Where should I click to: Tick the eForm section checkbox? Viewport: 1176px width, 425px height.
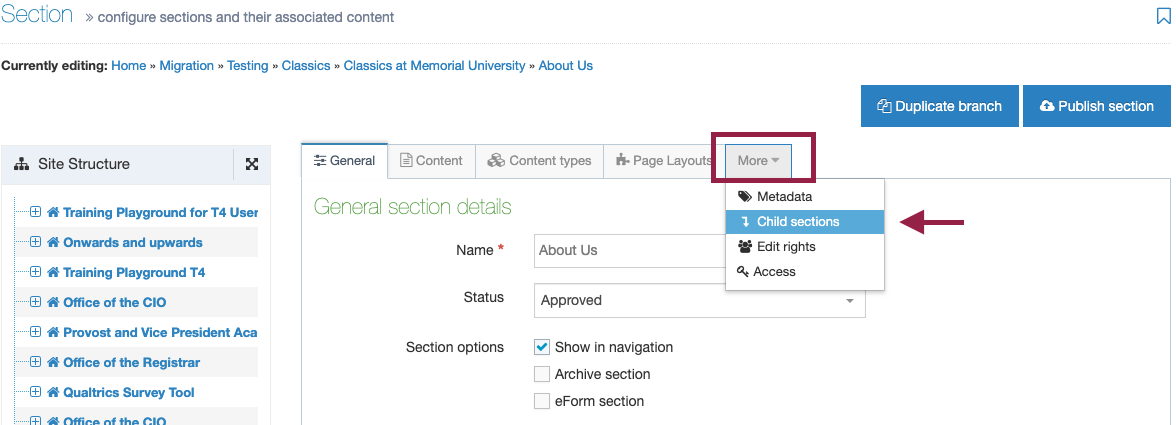coord(542,401)
